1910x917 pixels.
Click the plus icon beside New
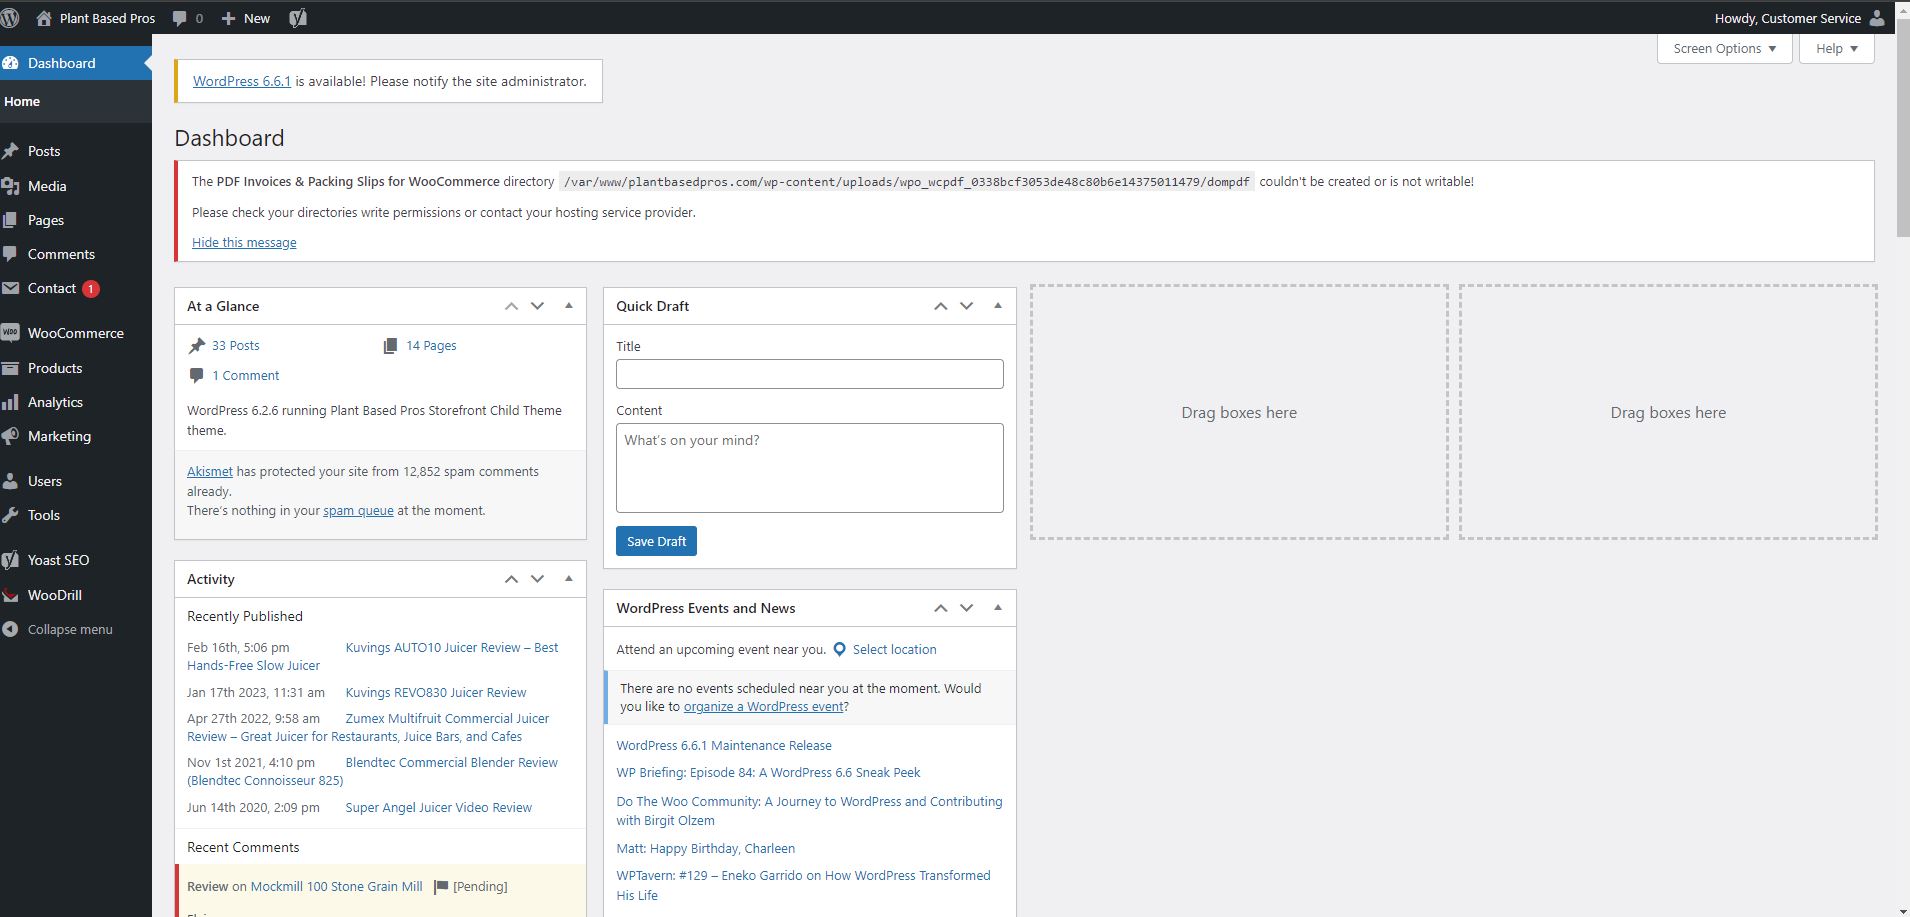[228, 18]
